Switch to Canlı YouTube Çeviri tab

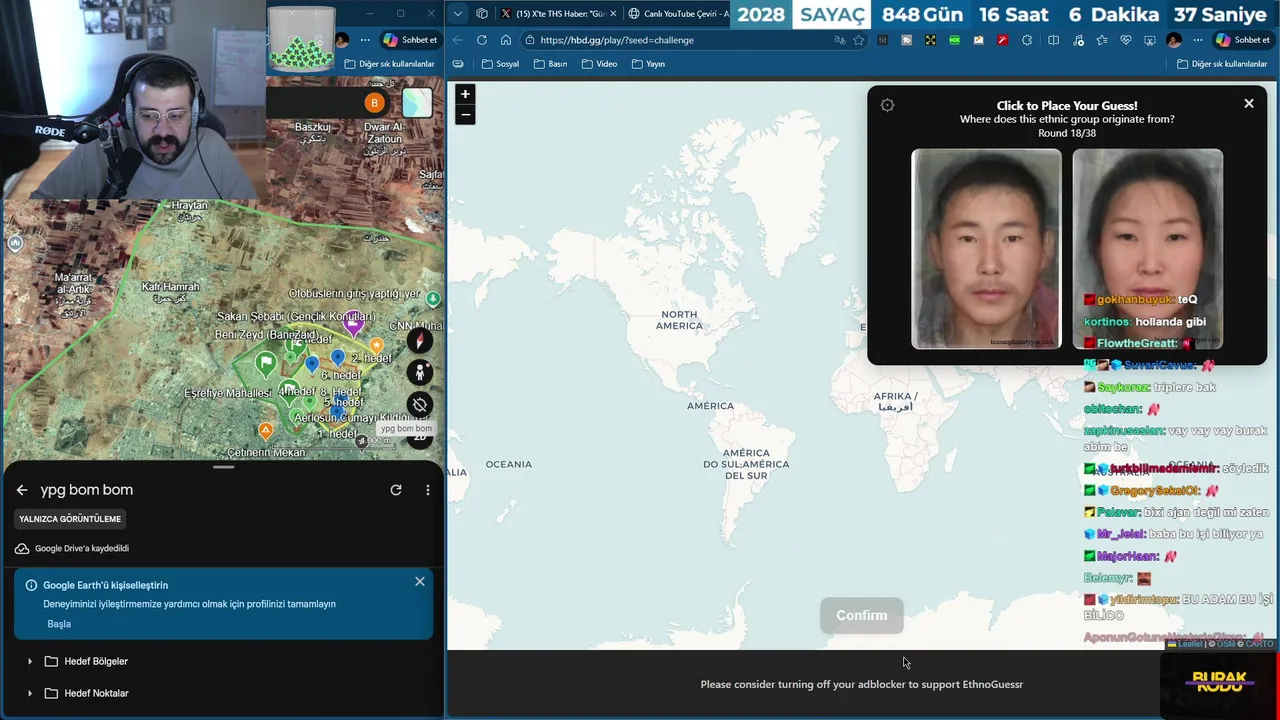coord(678,13)
